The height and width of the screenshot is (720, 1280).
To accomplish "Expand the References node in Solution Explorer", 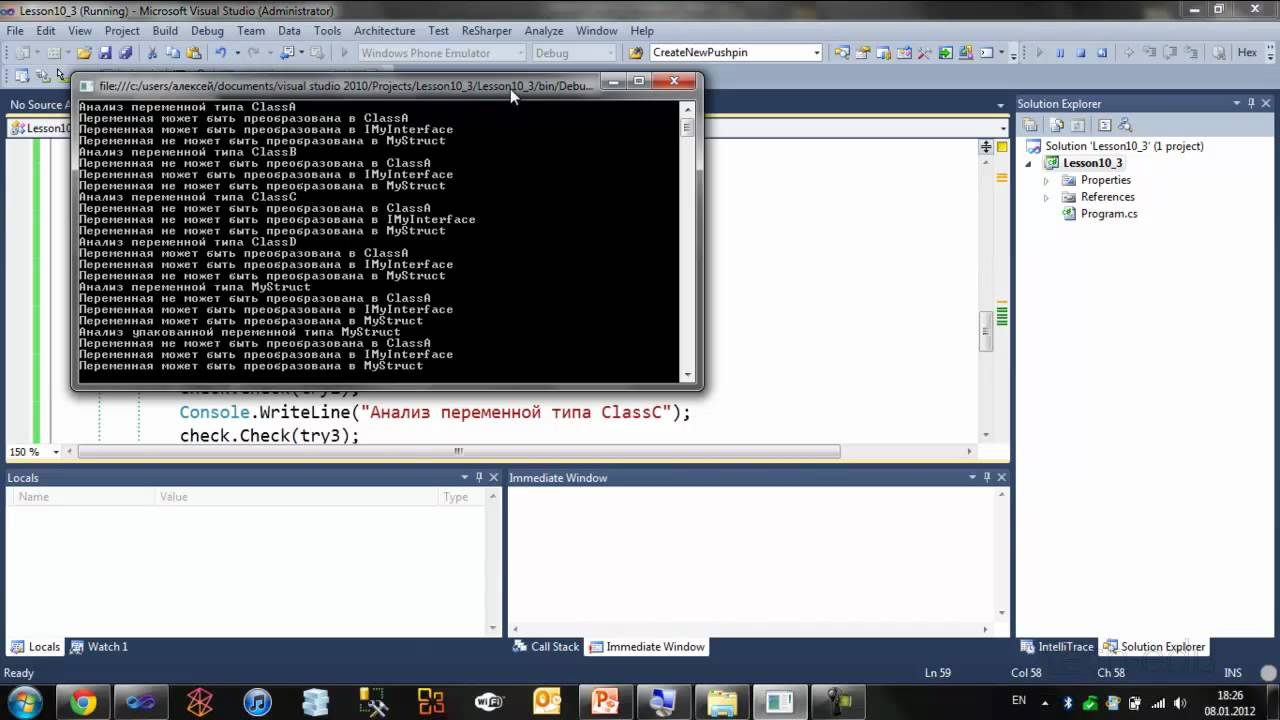I will 1047,198.
